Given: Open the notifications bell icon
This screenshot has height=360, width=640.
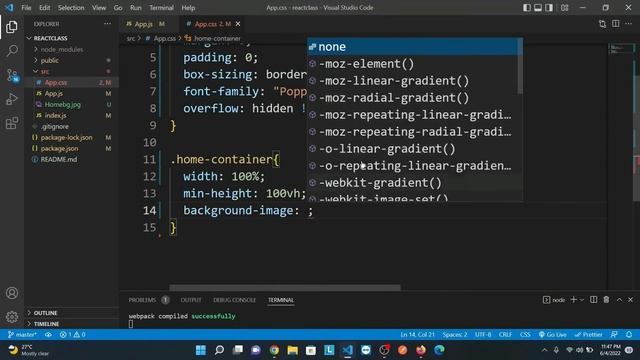Looking at the screenshot, I should pos(629,334).
